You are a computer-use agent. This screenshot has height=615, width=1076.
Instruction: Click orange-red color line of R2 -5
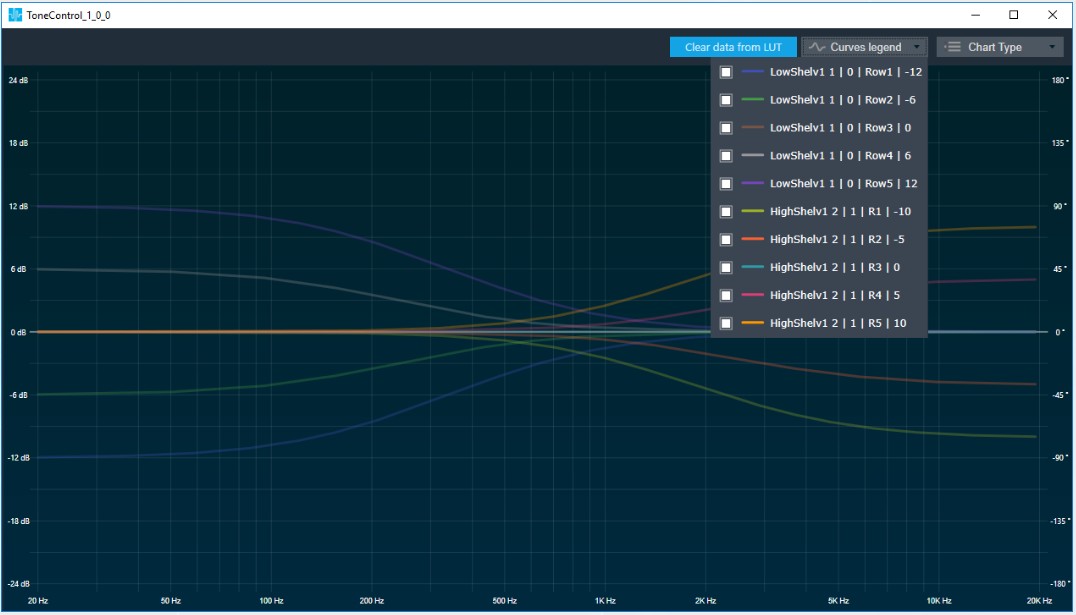753,239
